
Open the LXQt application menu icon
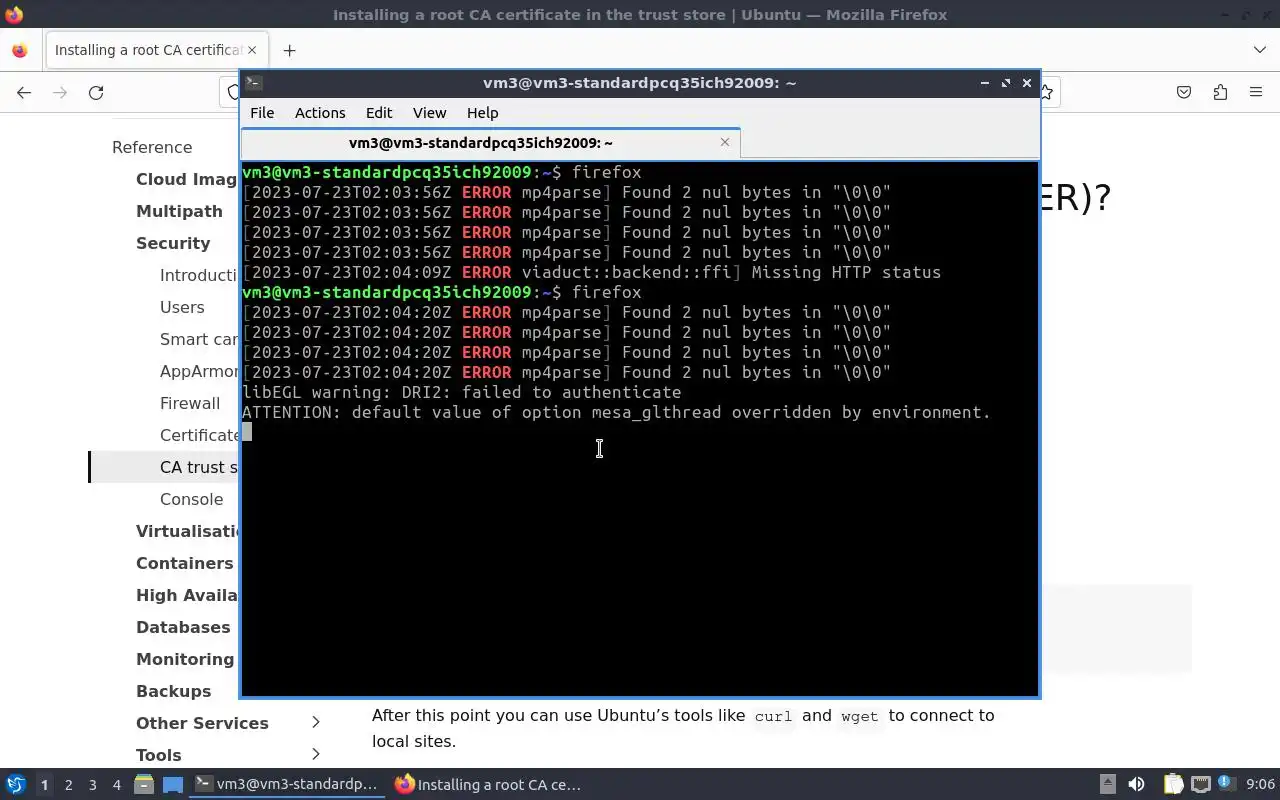(x=15, y=785)
